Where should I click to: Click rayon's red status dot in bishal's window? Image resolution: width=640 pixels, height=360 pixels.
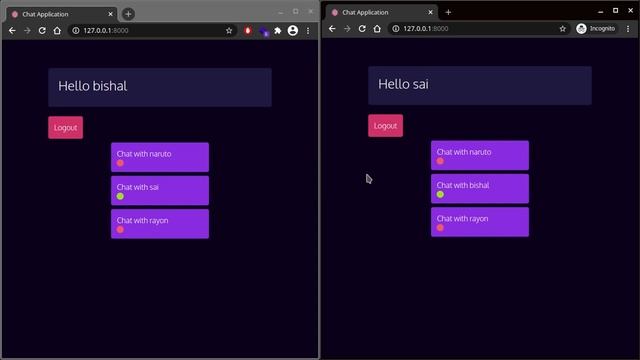pyautogui.click(x=120, y=229)
